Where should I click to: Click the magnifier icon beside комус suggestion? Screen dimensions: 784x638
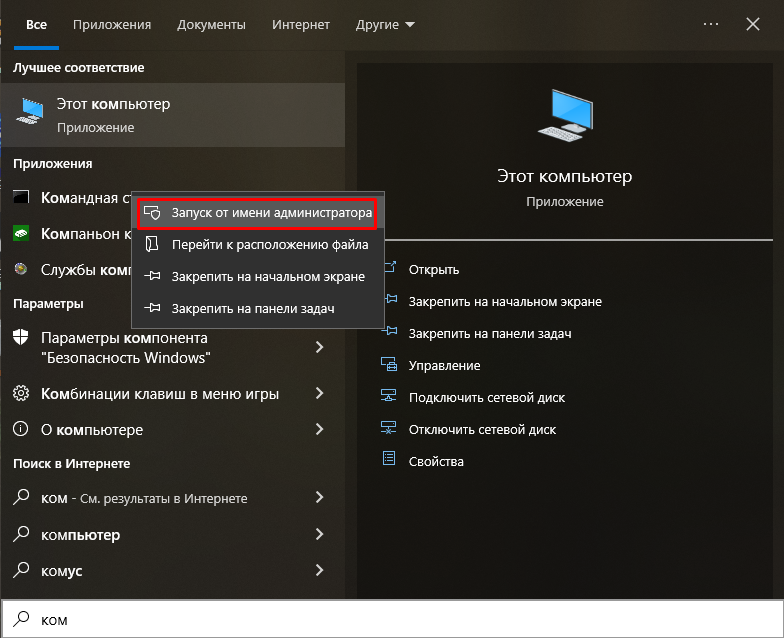(20, 570)
